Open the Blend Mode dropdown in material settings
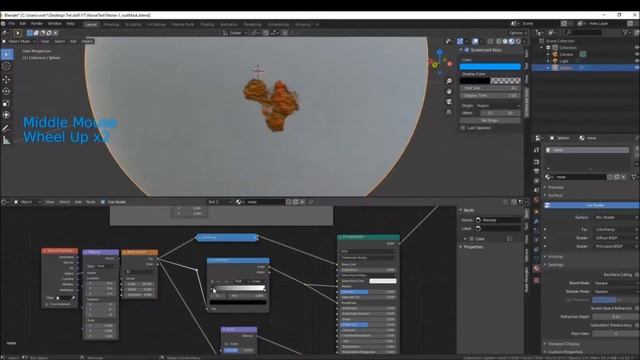The height and width of the screenshot is (360, 640). tap(616, 283)
